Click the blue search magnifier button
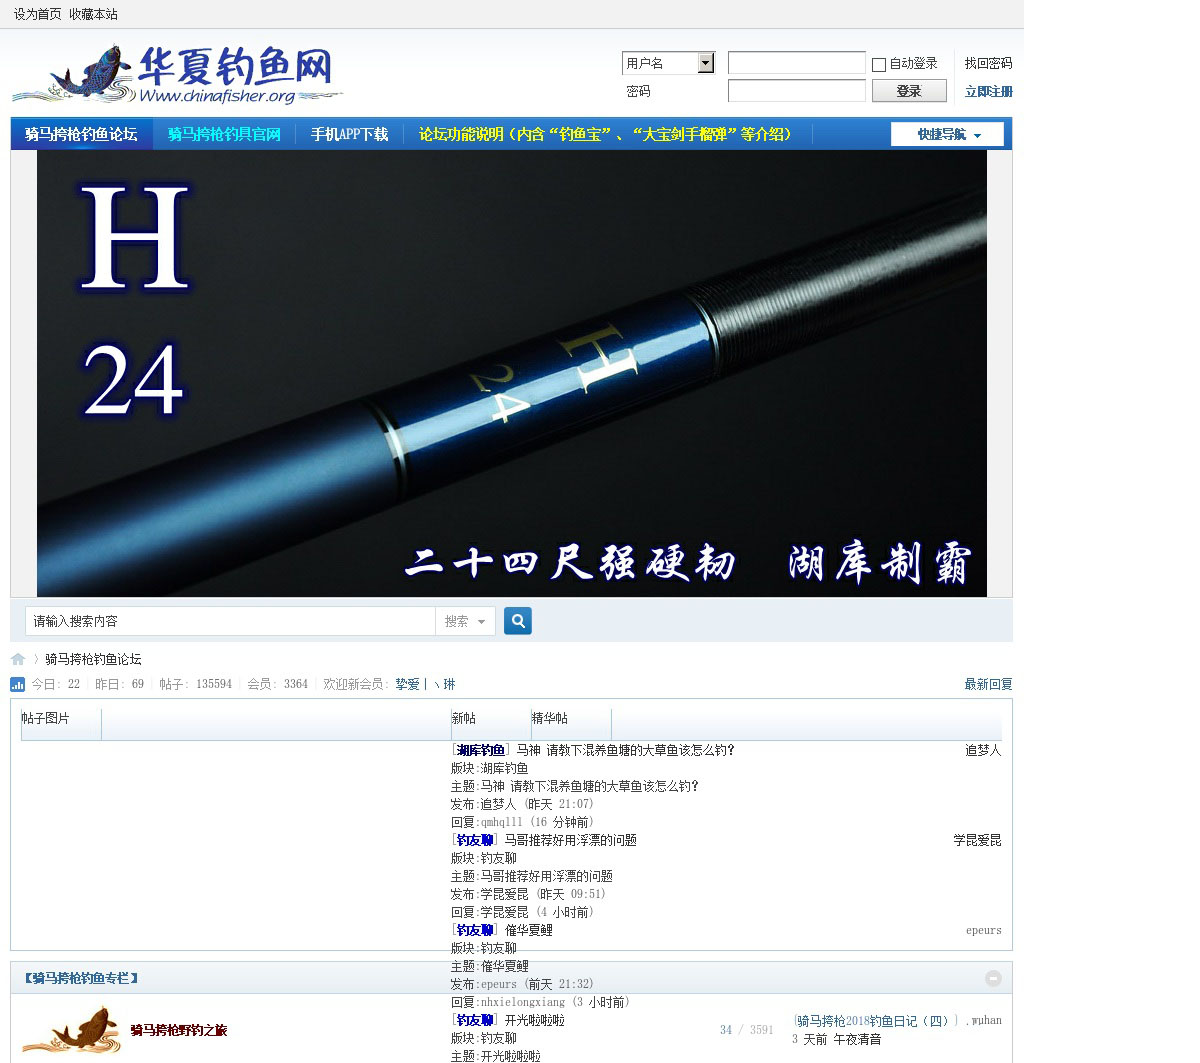 point(517,621)
